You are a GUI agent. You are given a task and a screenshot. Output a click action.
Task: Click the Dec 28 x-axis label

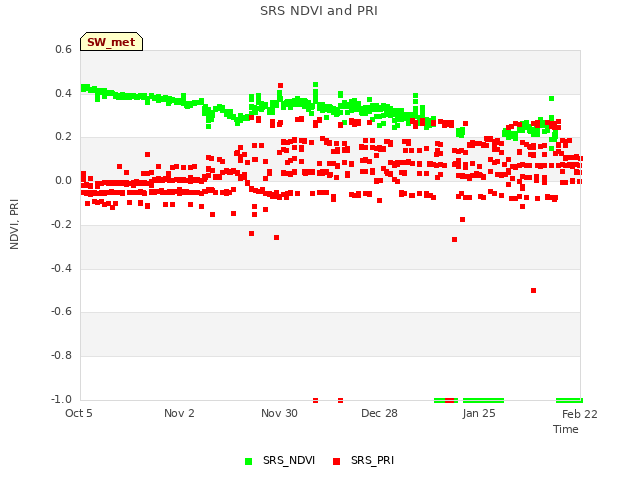[379, 413]
